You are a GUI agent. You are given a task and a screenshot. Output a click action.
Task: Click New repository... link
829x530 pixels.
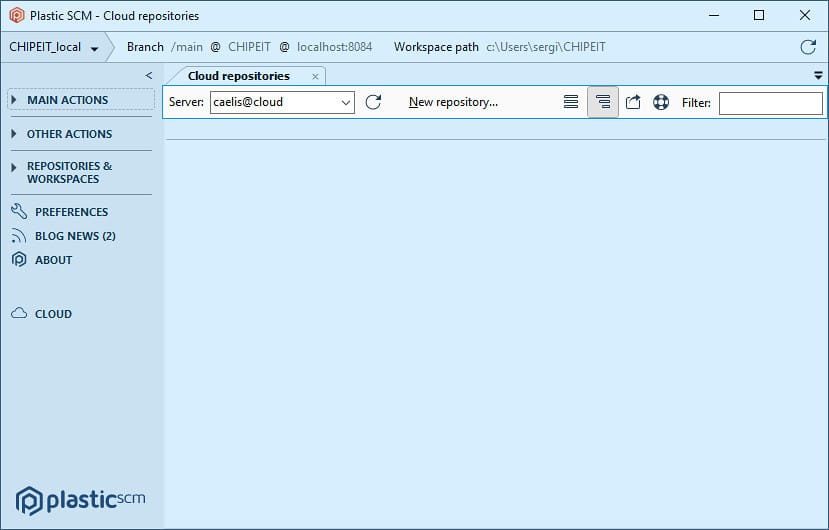tap(453, 102)
